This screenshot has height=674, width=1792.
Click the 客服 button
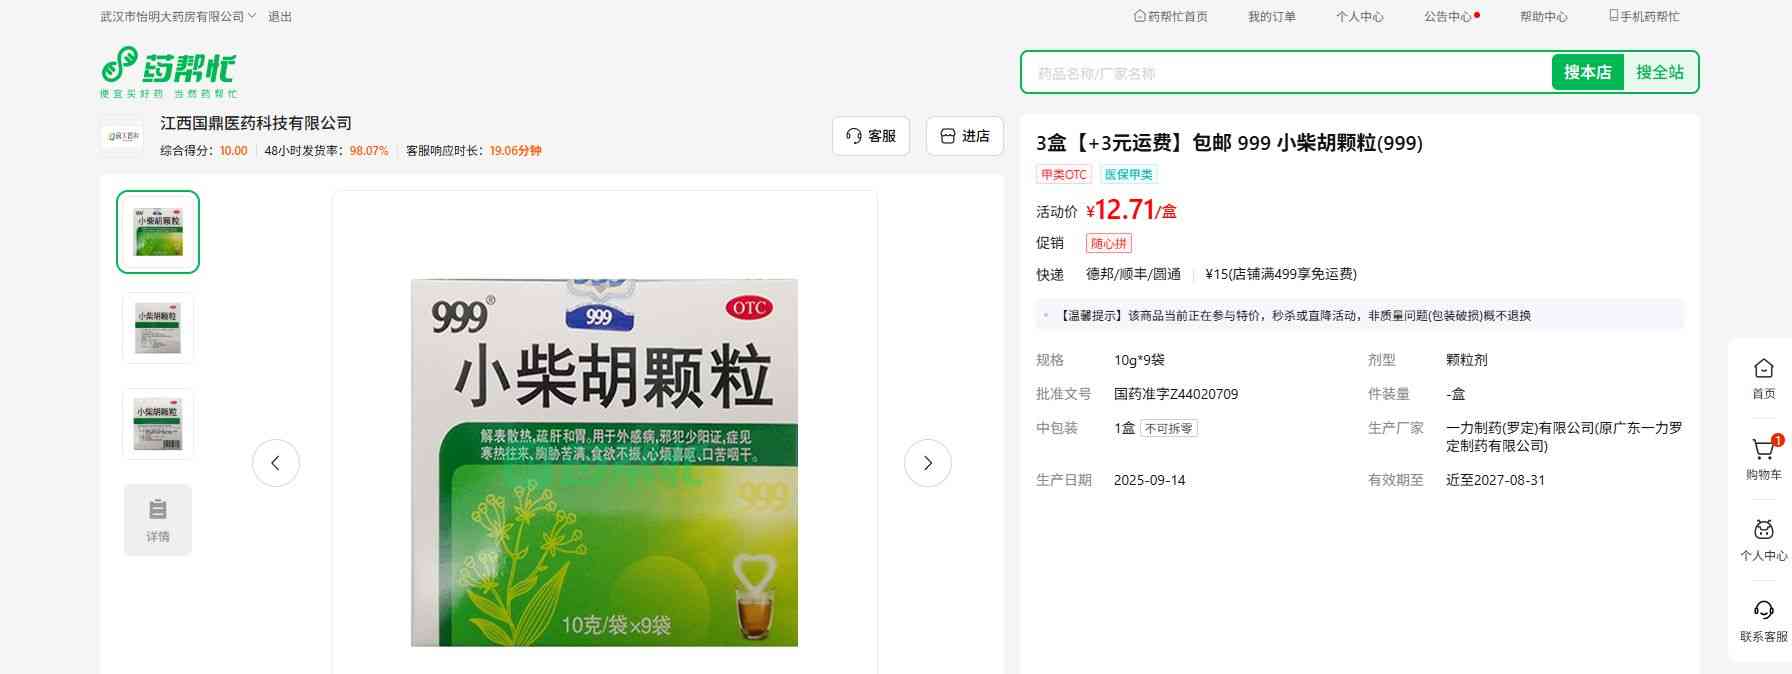(870, 136)
